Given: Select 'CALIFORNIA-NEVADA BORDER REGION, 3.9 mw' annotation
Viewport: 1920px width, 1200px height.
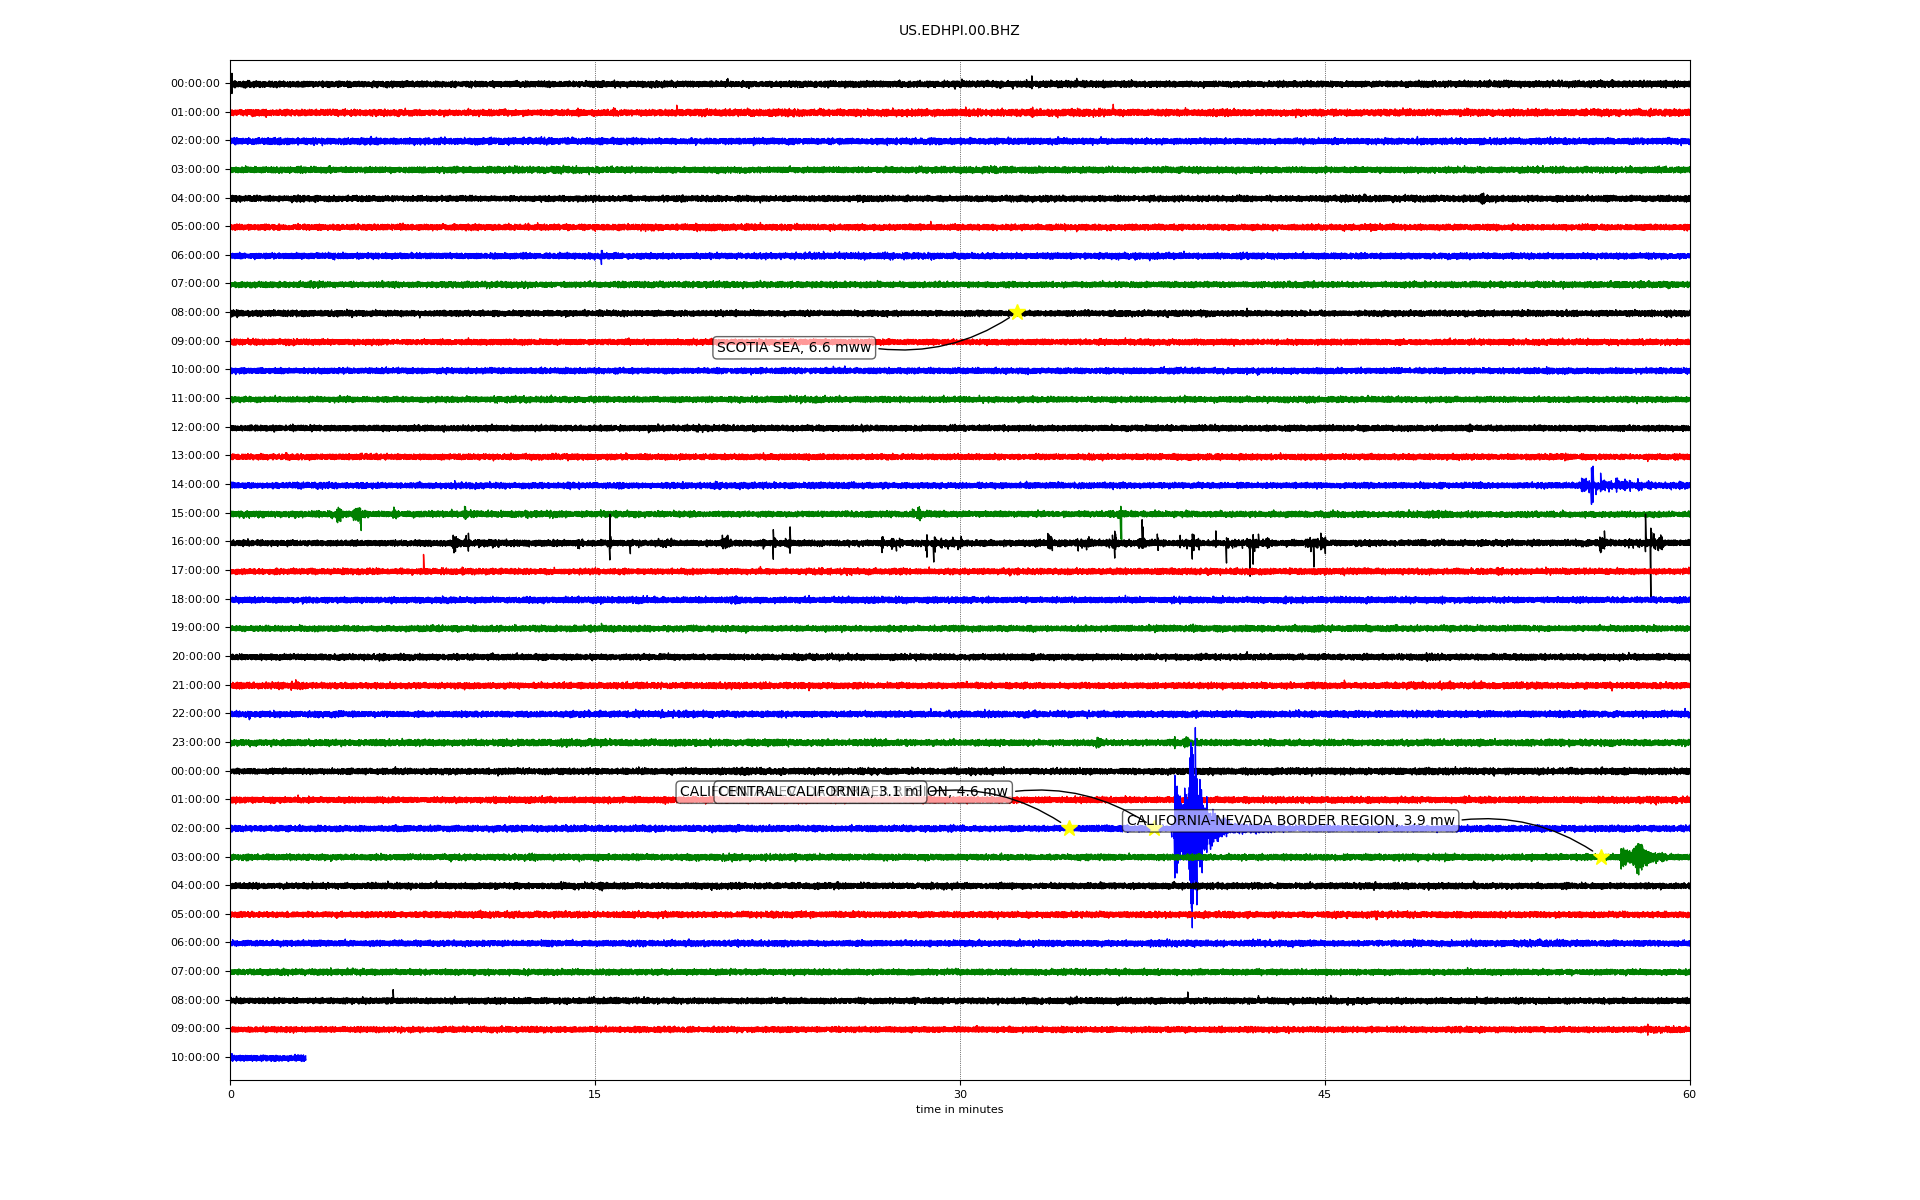Looking at the screenshot, I should pyautogui.click(x=1290, y=821).
